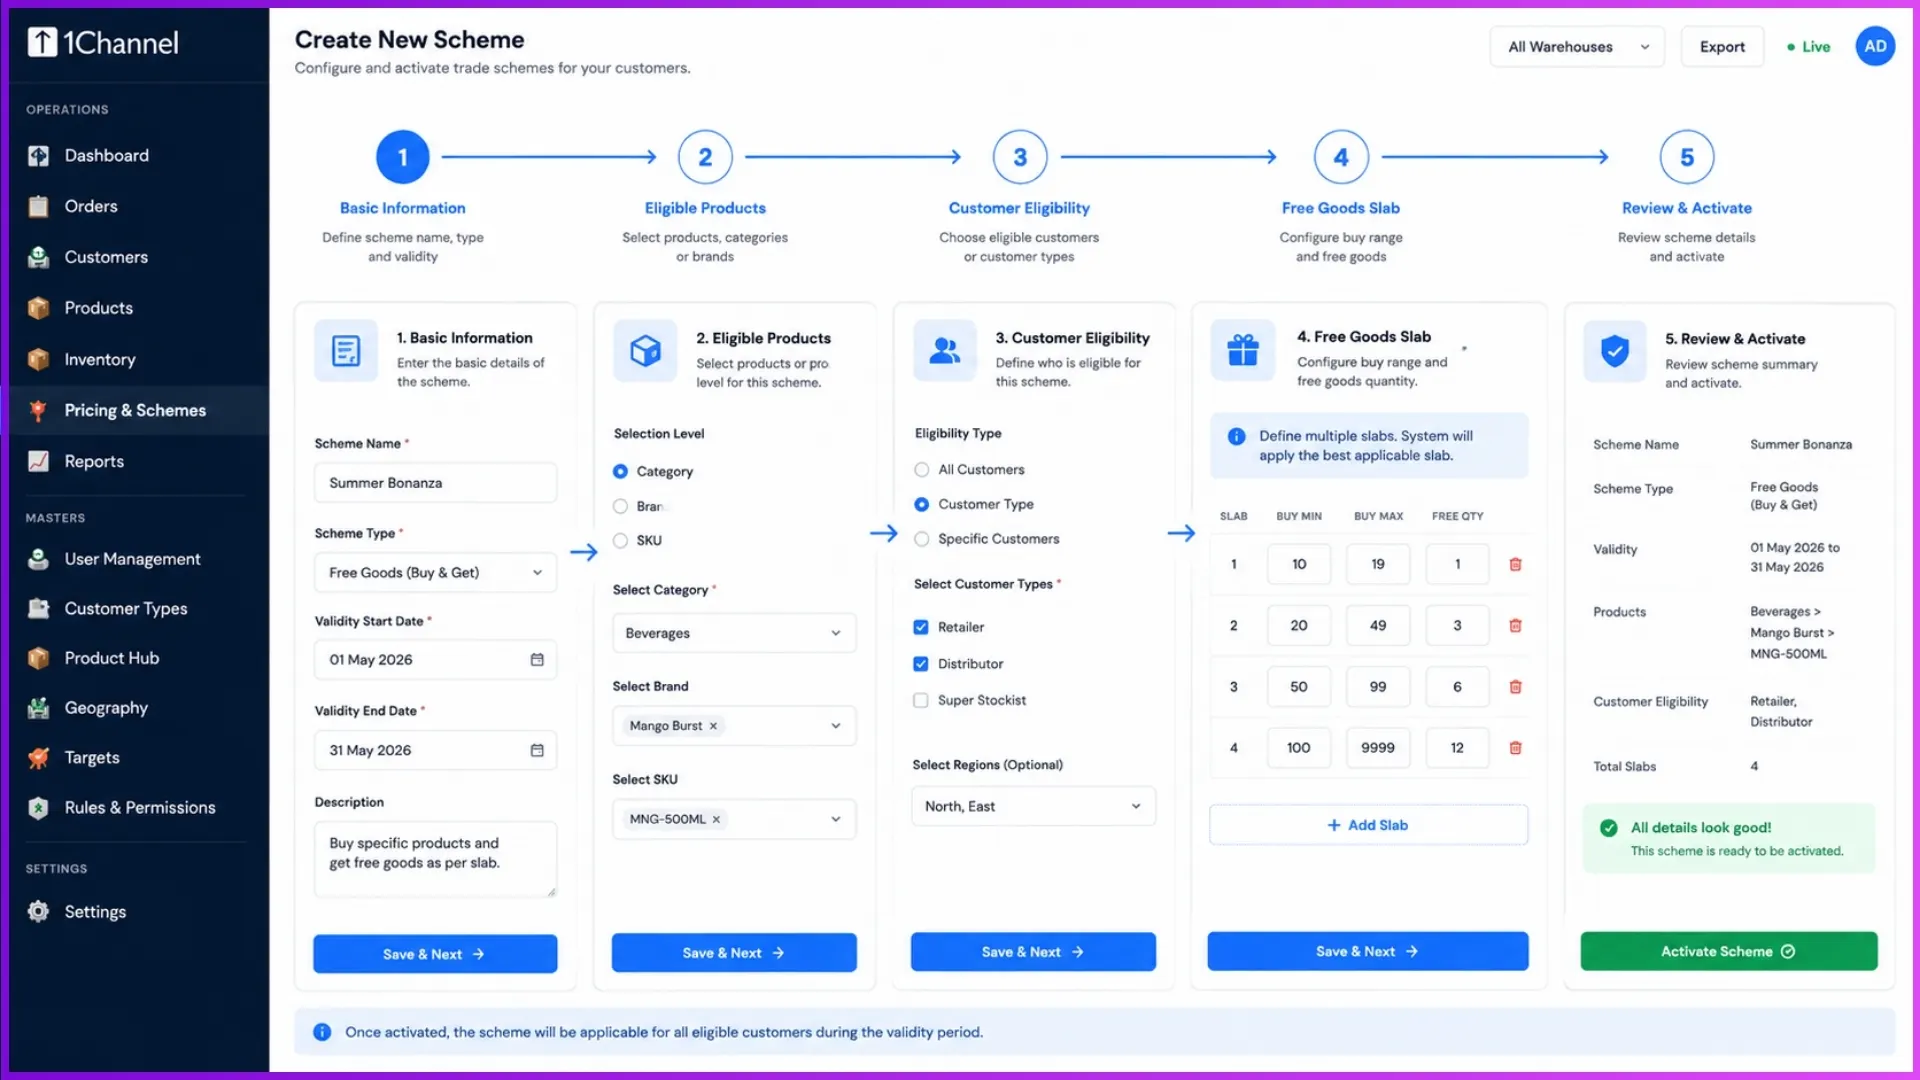Viewport: 1920px width, 1080px height.
Task: Click Buy Min field of slab 1
Action: pyautogui.click(x=1299, y=564)
